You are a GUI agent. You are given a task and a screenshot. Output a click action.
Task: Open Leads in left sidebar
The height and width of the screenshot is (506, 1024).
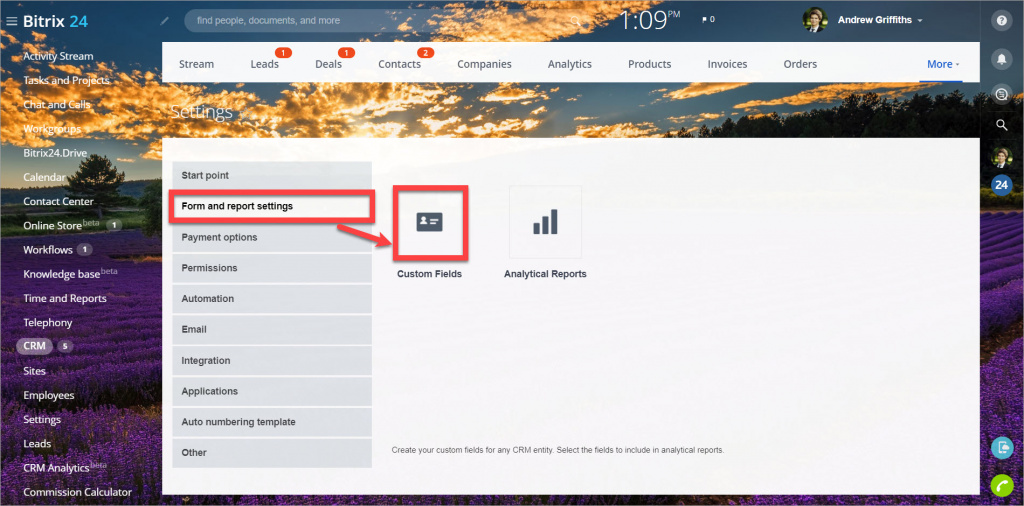[37, 443]
